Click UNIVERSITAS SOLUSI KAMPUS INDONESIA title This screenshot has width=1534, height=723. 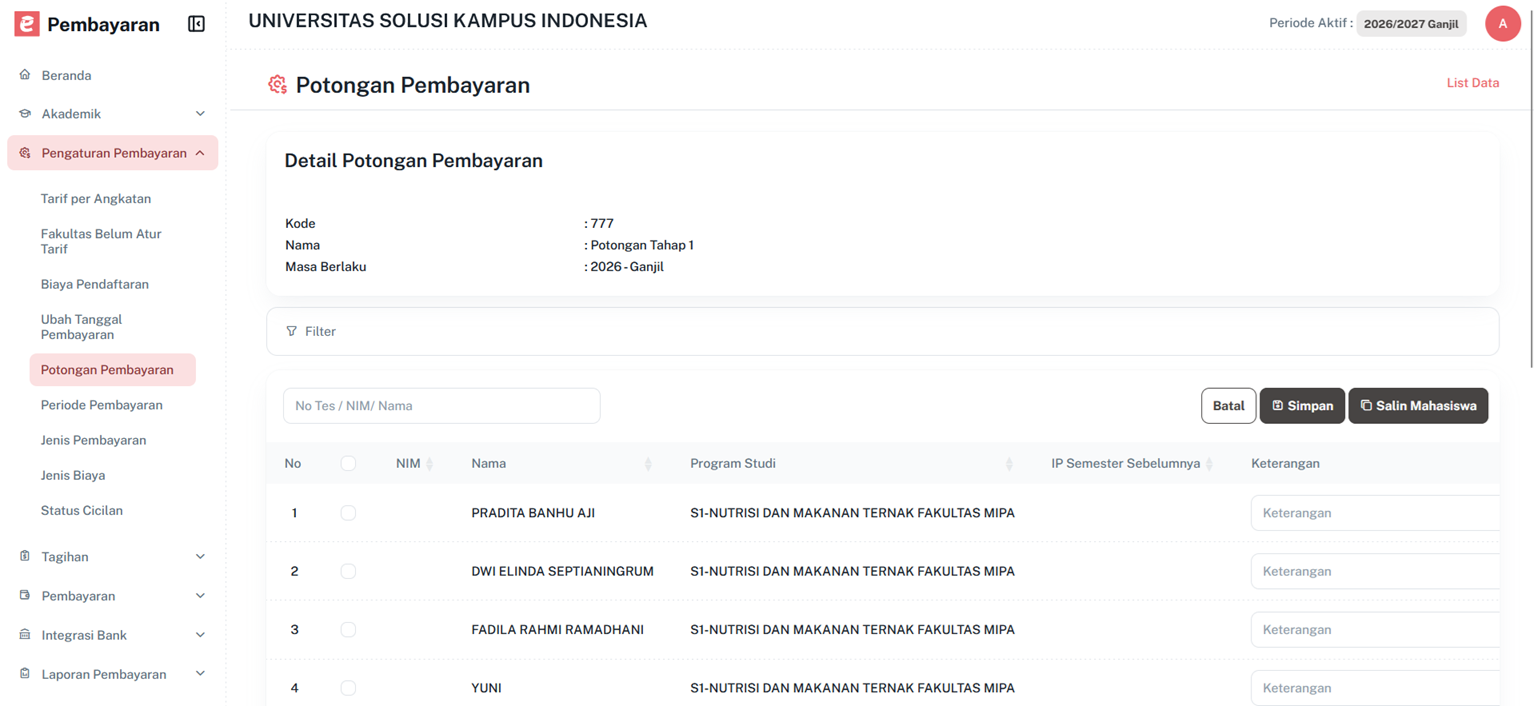tap(447, 21)
